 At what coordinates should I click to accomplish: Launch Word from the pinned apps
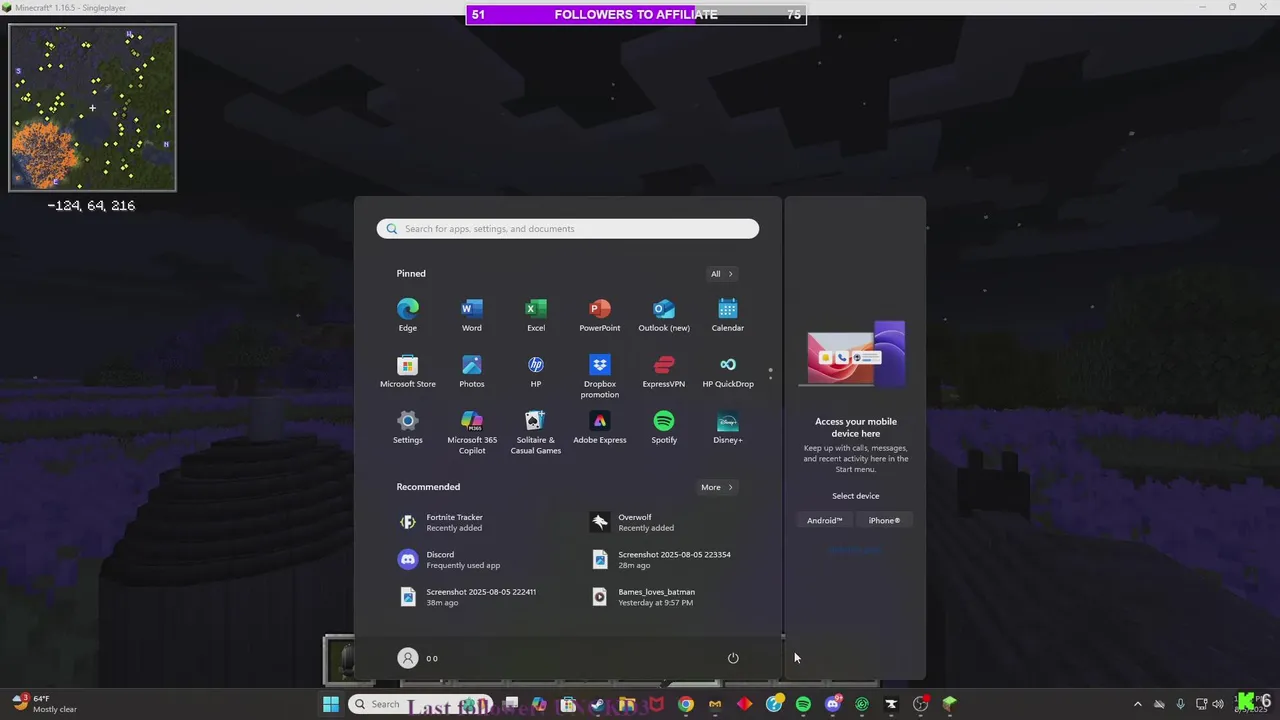472,314
